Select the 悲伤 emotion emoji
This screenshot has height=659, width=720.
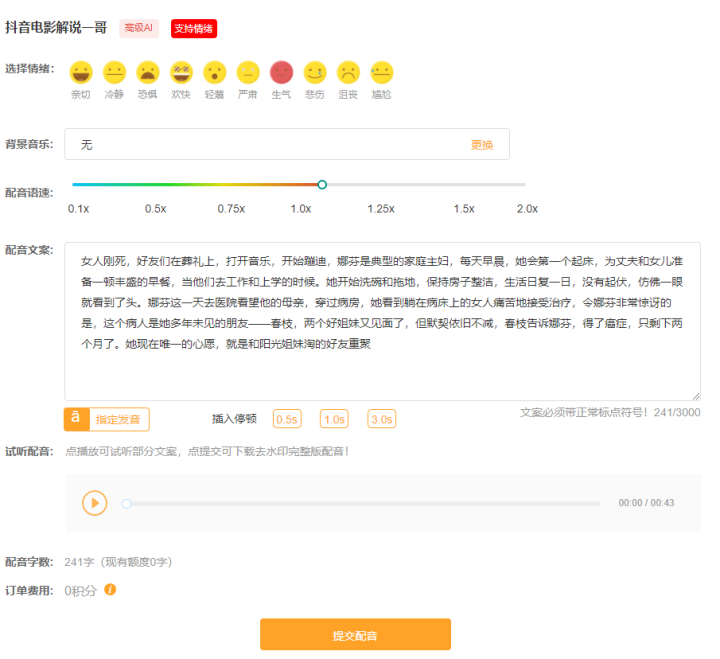tap(315, 73)
